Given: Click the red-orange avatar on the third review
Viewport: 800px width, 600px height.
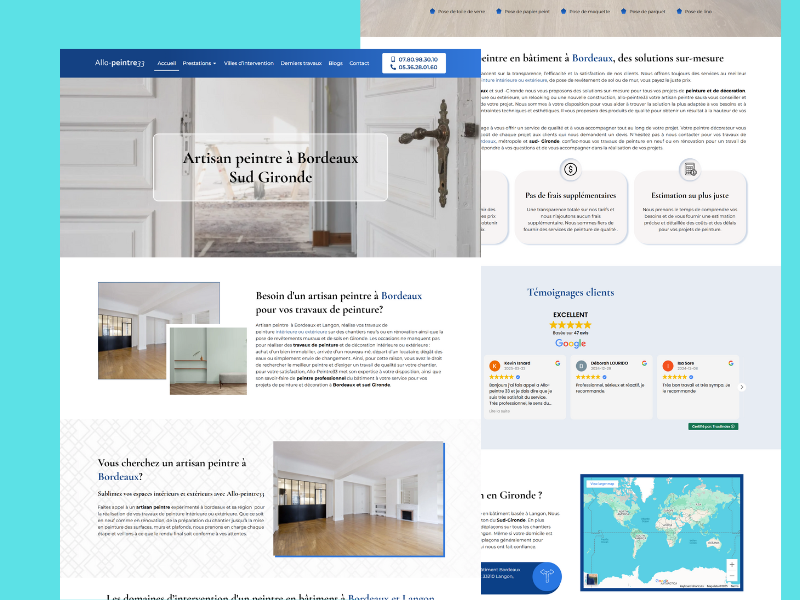Looking at the screenshot, I should tap(668, 366).
